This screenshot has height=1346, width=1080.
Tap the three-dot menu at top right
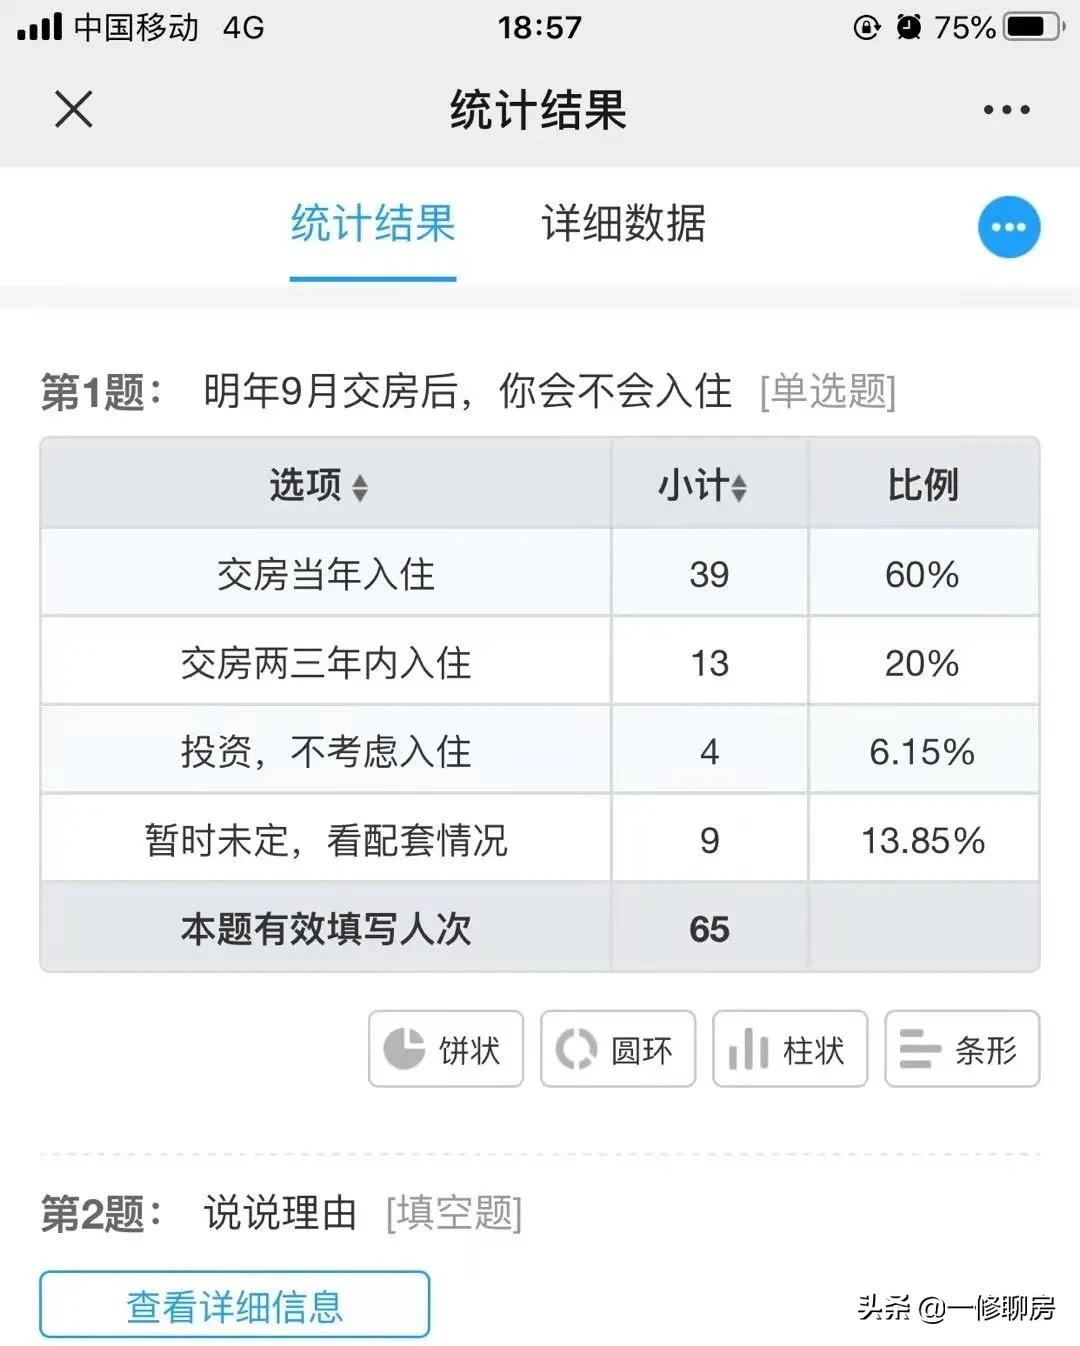(1006, 111)
